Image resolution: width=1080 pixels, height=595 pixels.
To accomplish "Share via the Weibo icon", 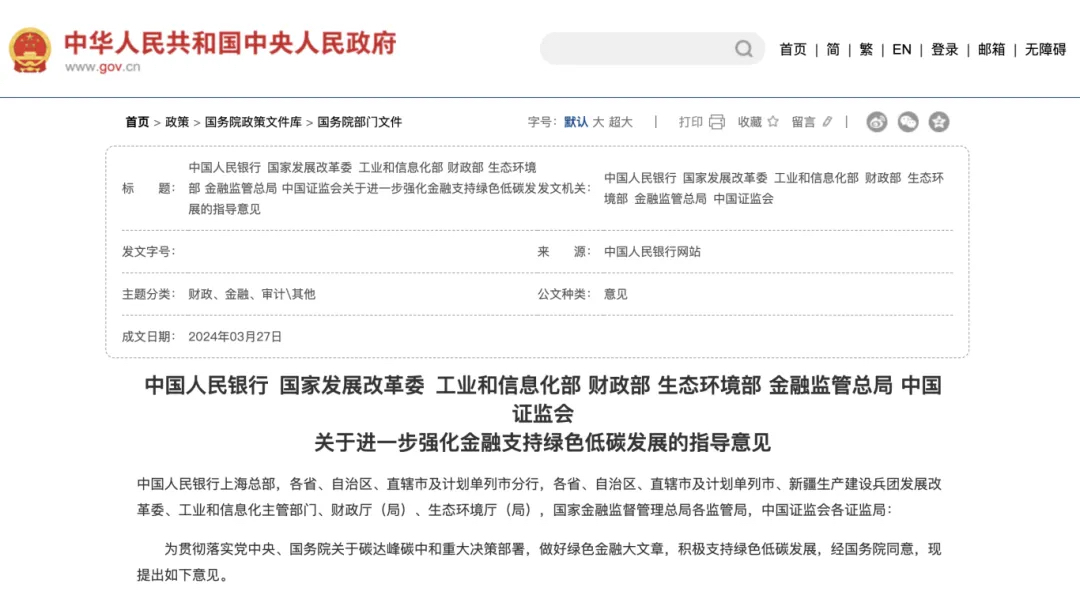I will tap(877, 122).
